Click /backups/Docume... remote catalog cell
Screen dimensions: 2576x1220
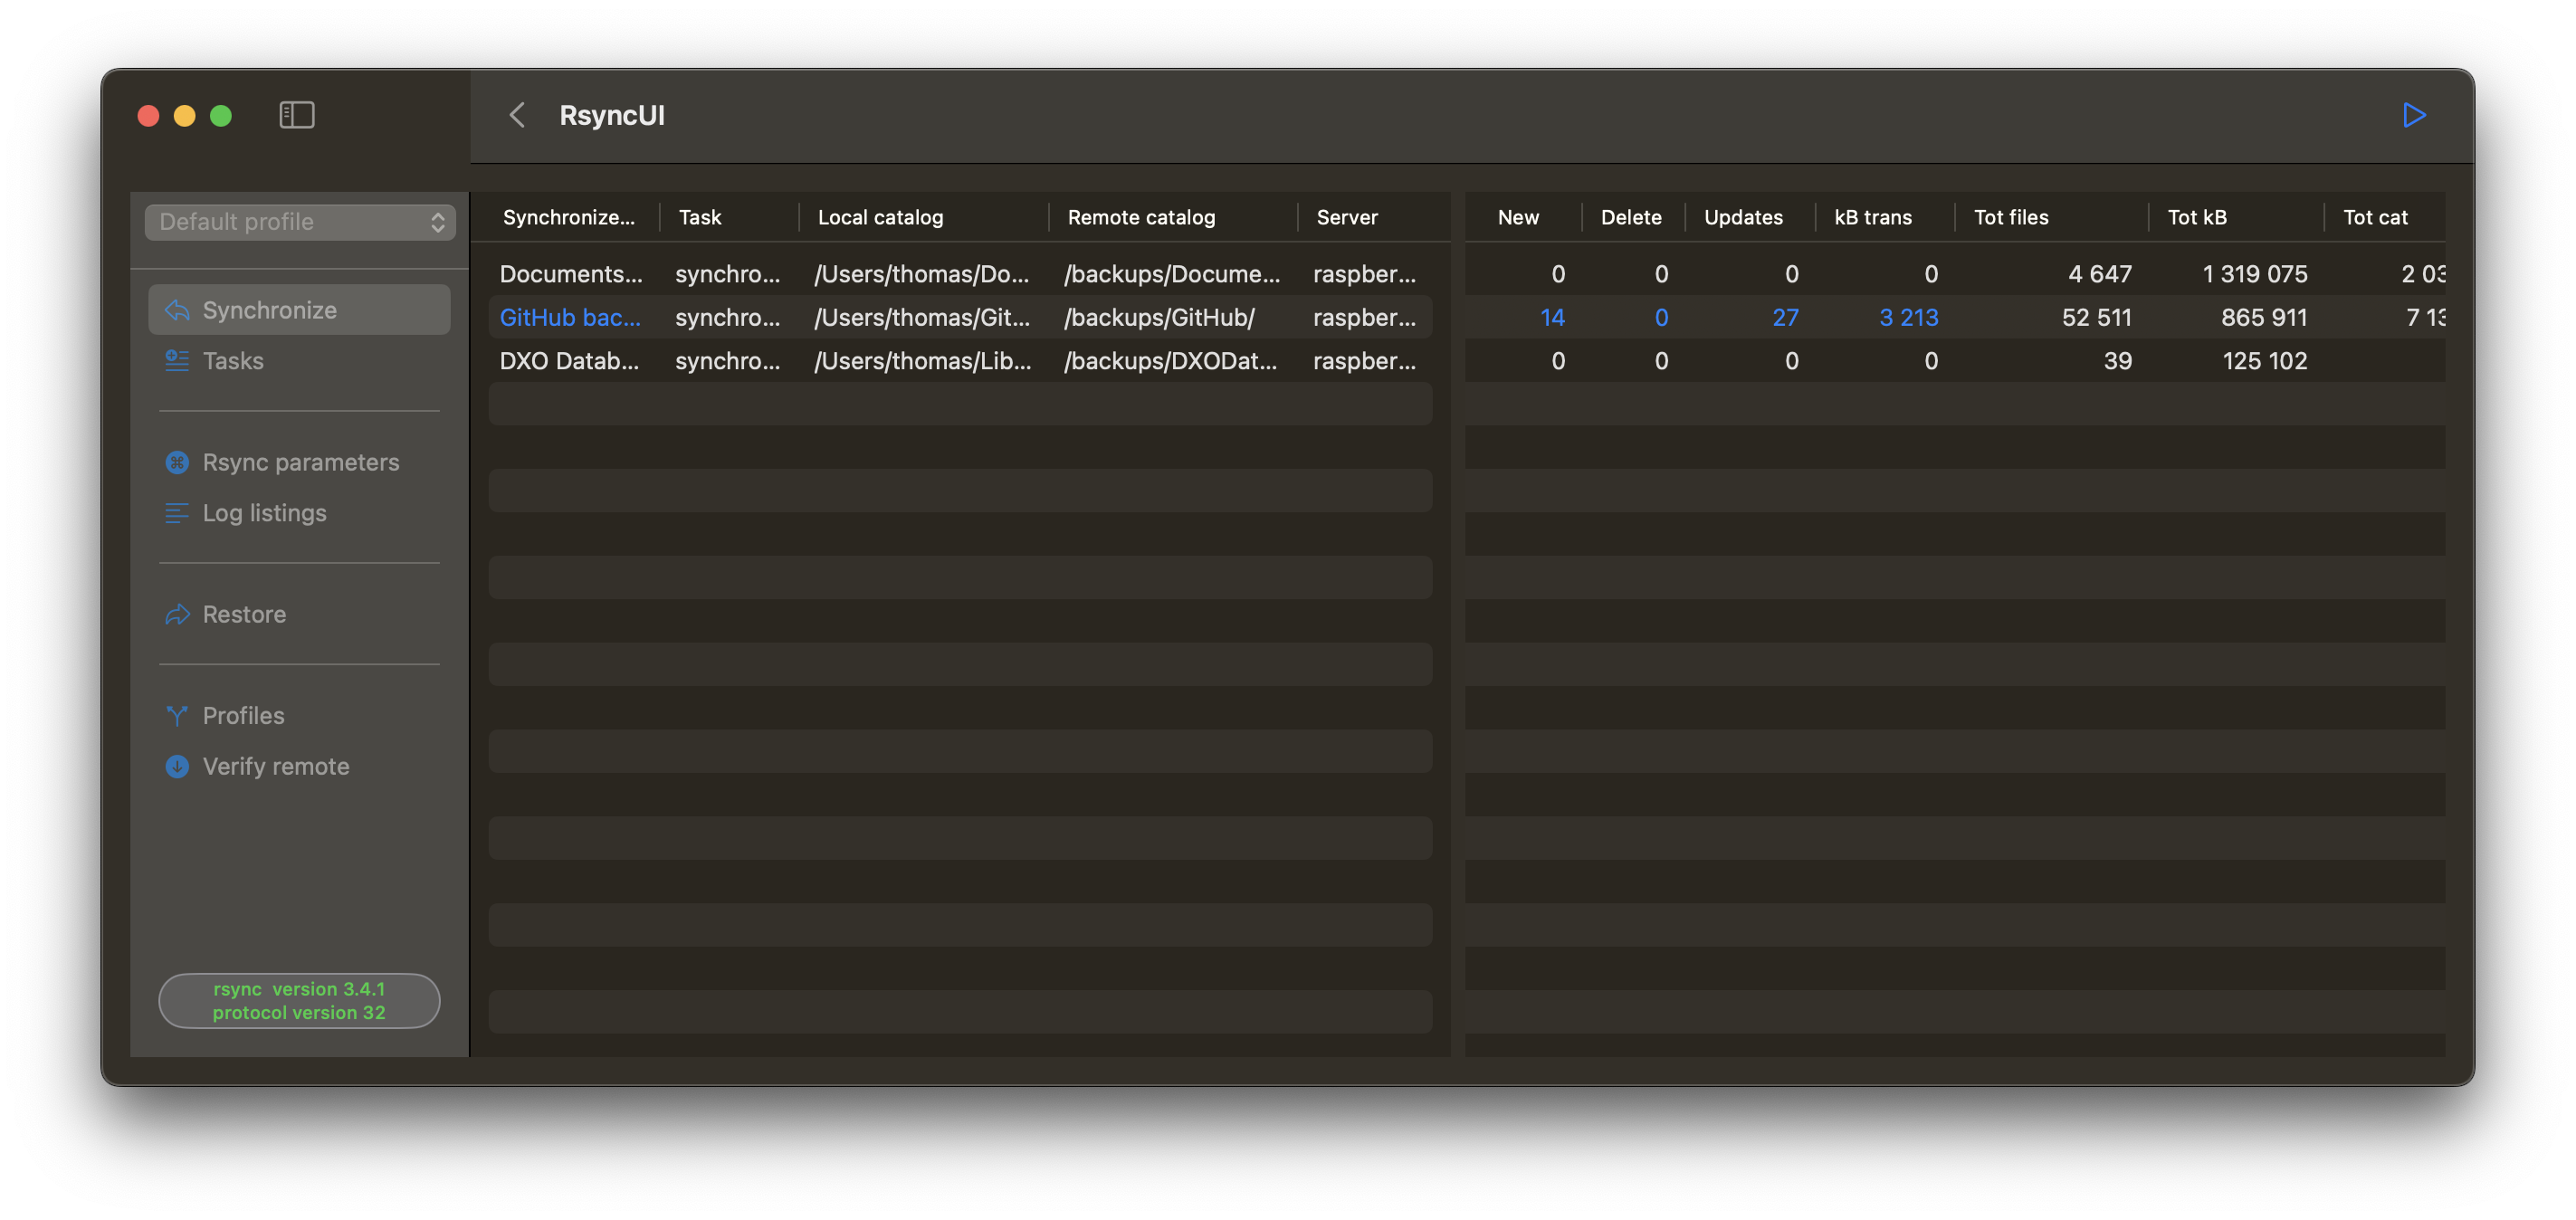1172,273
